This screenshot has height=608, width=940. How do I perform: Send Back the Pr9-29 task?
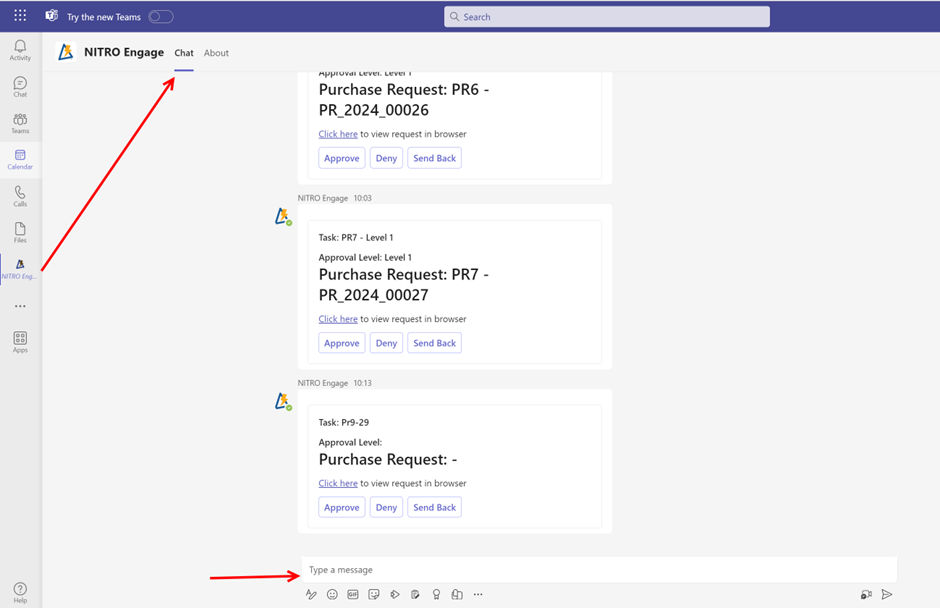click(434, 507)
